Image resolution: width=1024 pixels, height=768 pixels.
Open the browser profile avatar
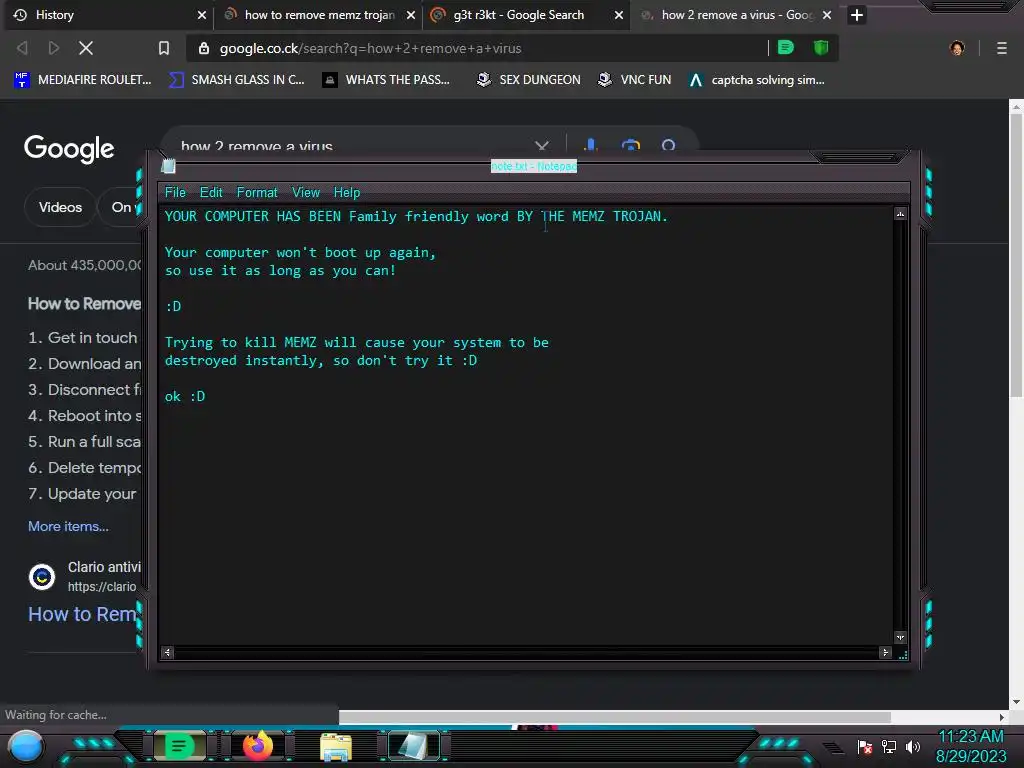point(957,48)
